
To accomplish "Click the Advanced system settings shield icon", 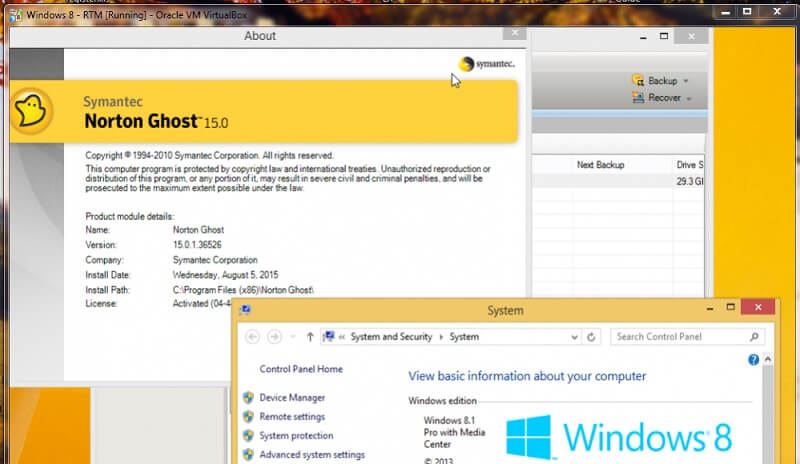I will coord(248,454).
